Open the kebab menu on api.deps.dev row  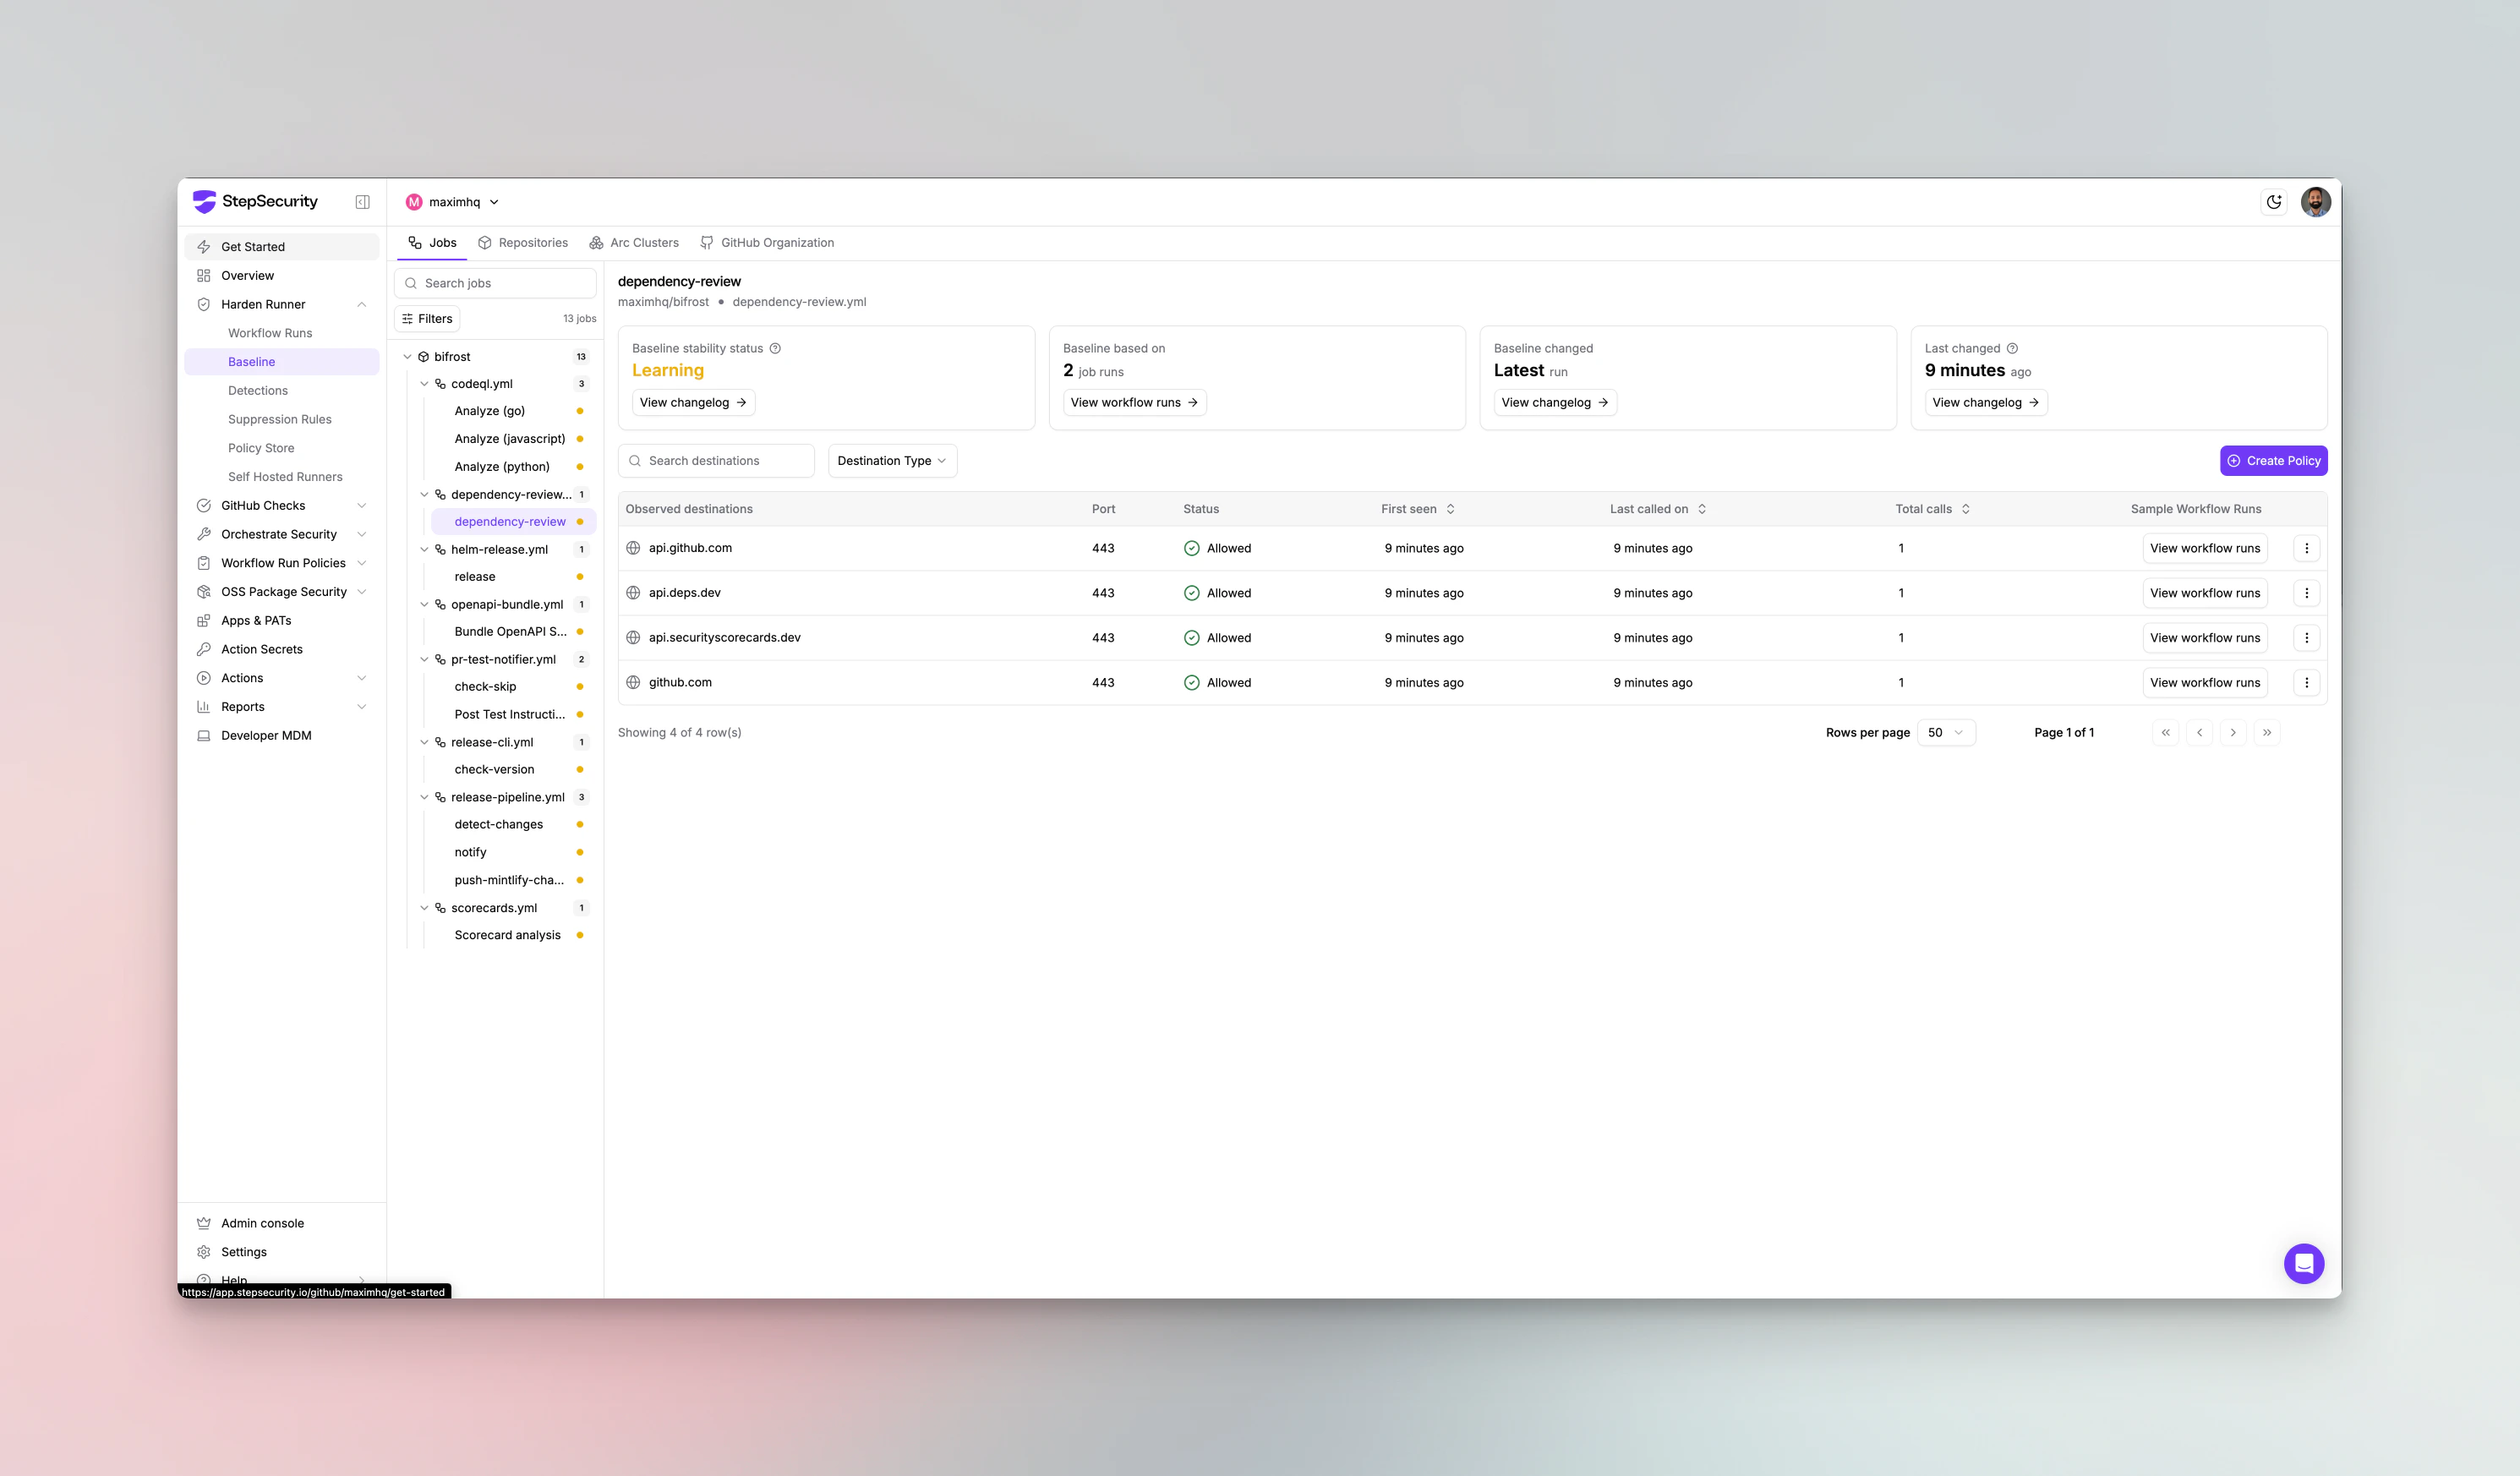(x=2307, y=592)
